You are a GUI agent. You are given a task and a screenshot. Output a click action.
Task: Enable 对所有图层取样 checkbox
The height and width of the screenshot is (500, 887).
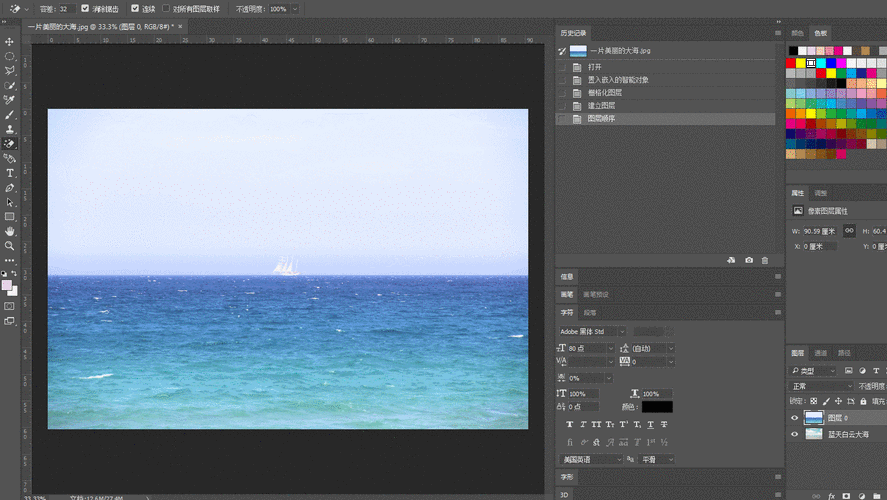click(x=166, y=8)
